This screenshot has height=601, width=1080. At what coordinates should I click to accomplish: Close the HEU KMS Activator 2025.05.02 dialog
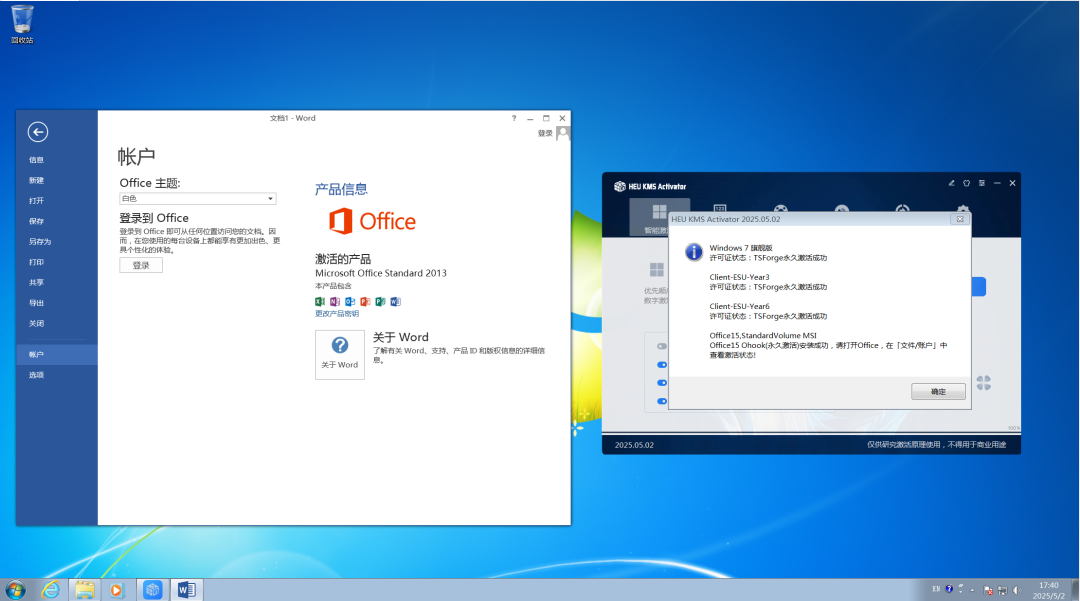[960, 219]
